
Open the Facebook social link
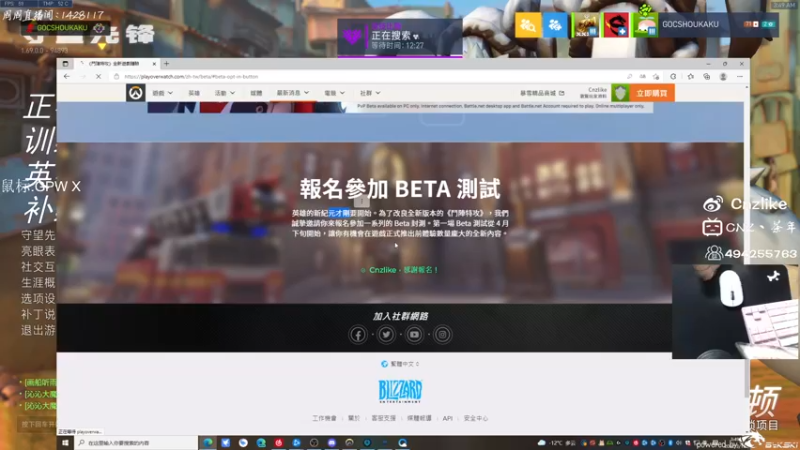358,335
